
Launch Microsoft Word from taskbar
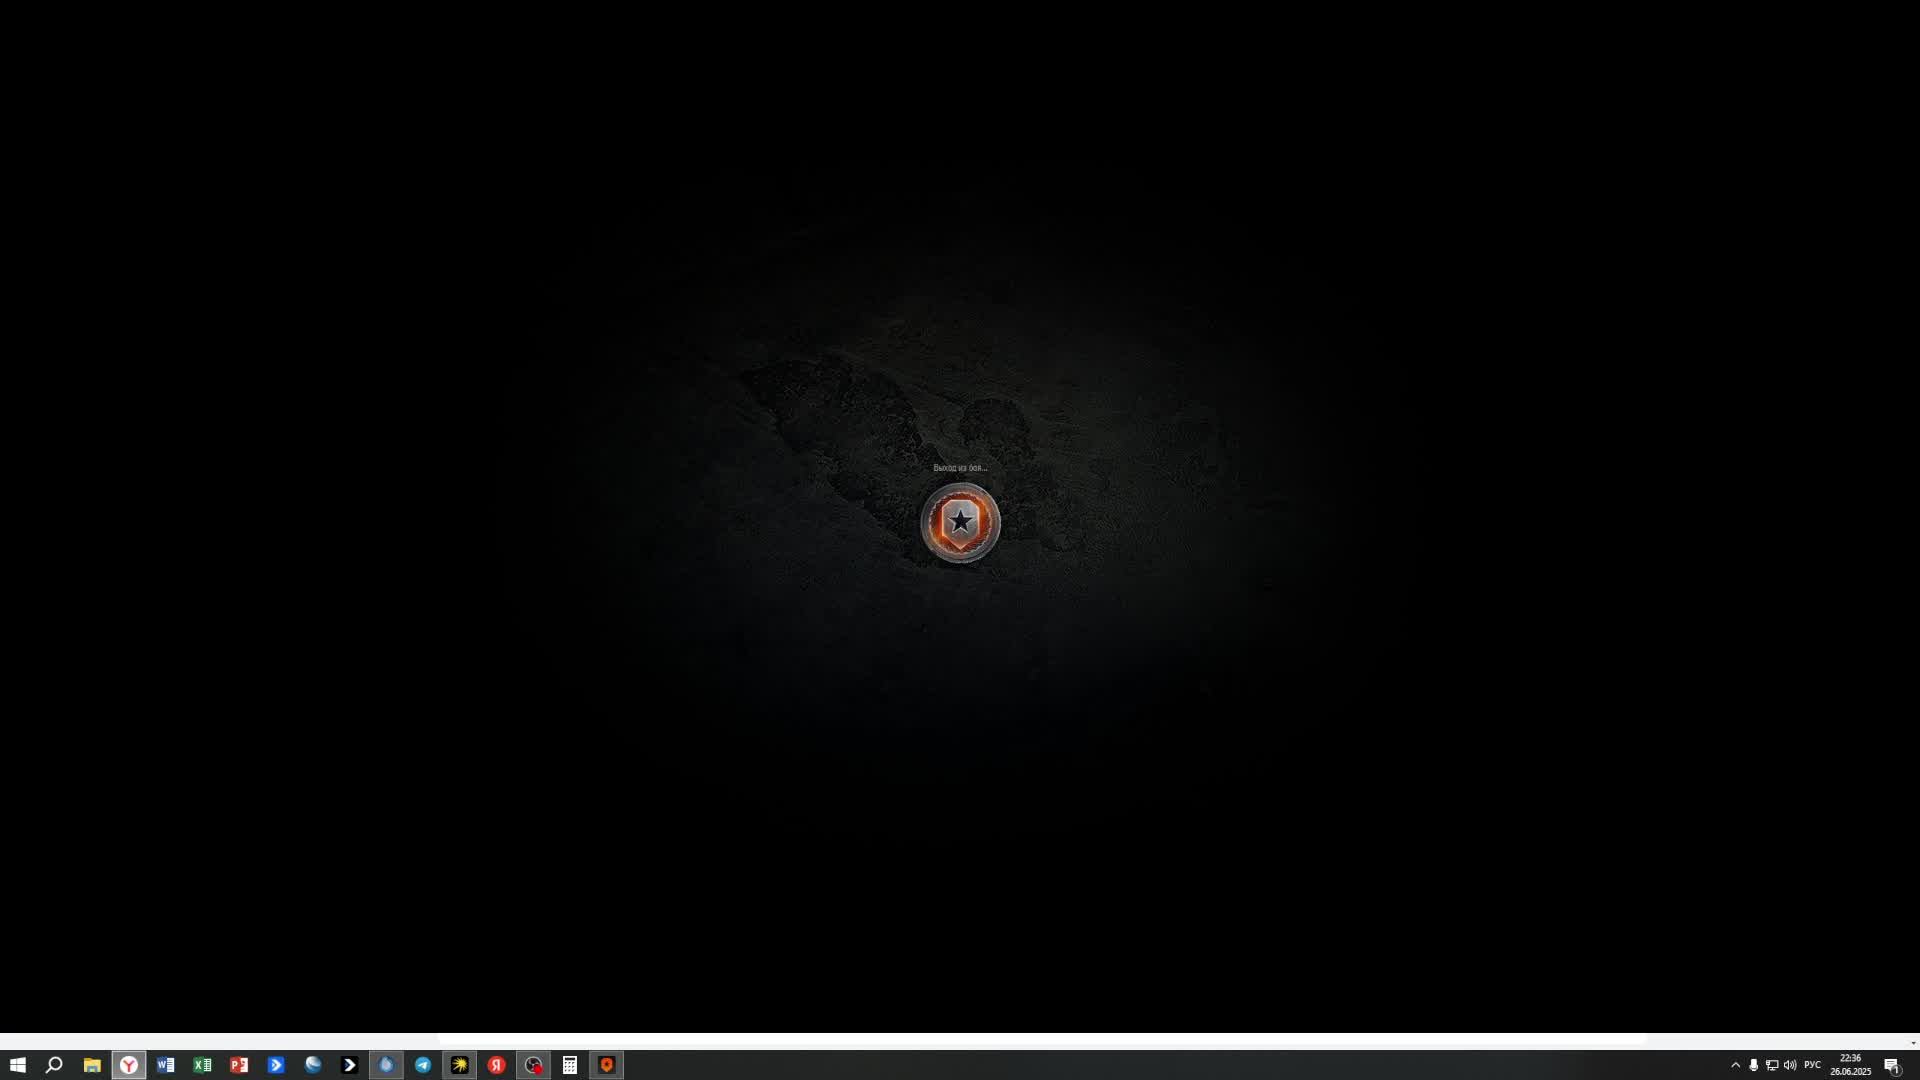pos(166,1065)
